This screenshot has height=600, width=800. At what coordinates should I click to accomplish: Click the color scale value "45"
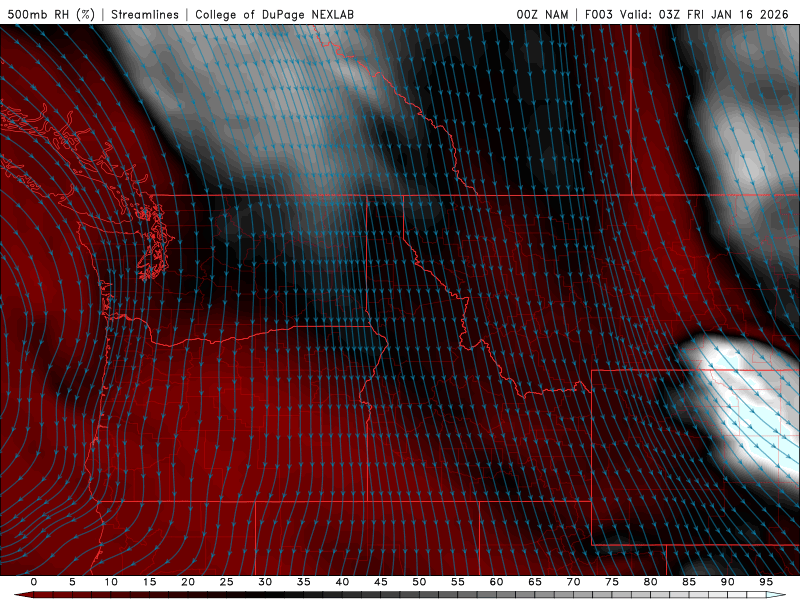[x=381, y=582]
